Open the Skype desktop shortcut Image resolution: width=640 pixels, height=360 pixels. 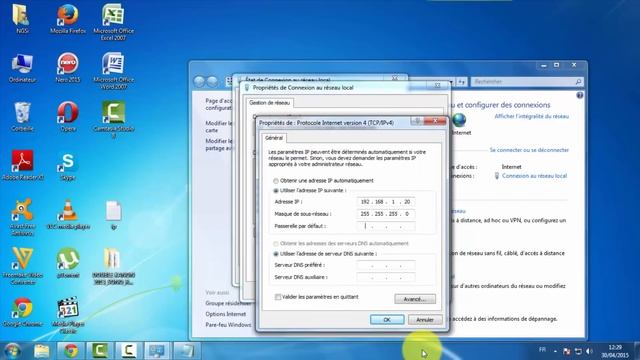click(68, 166)
